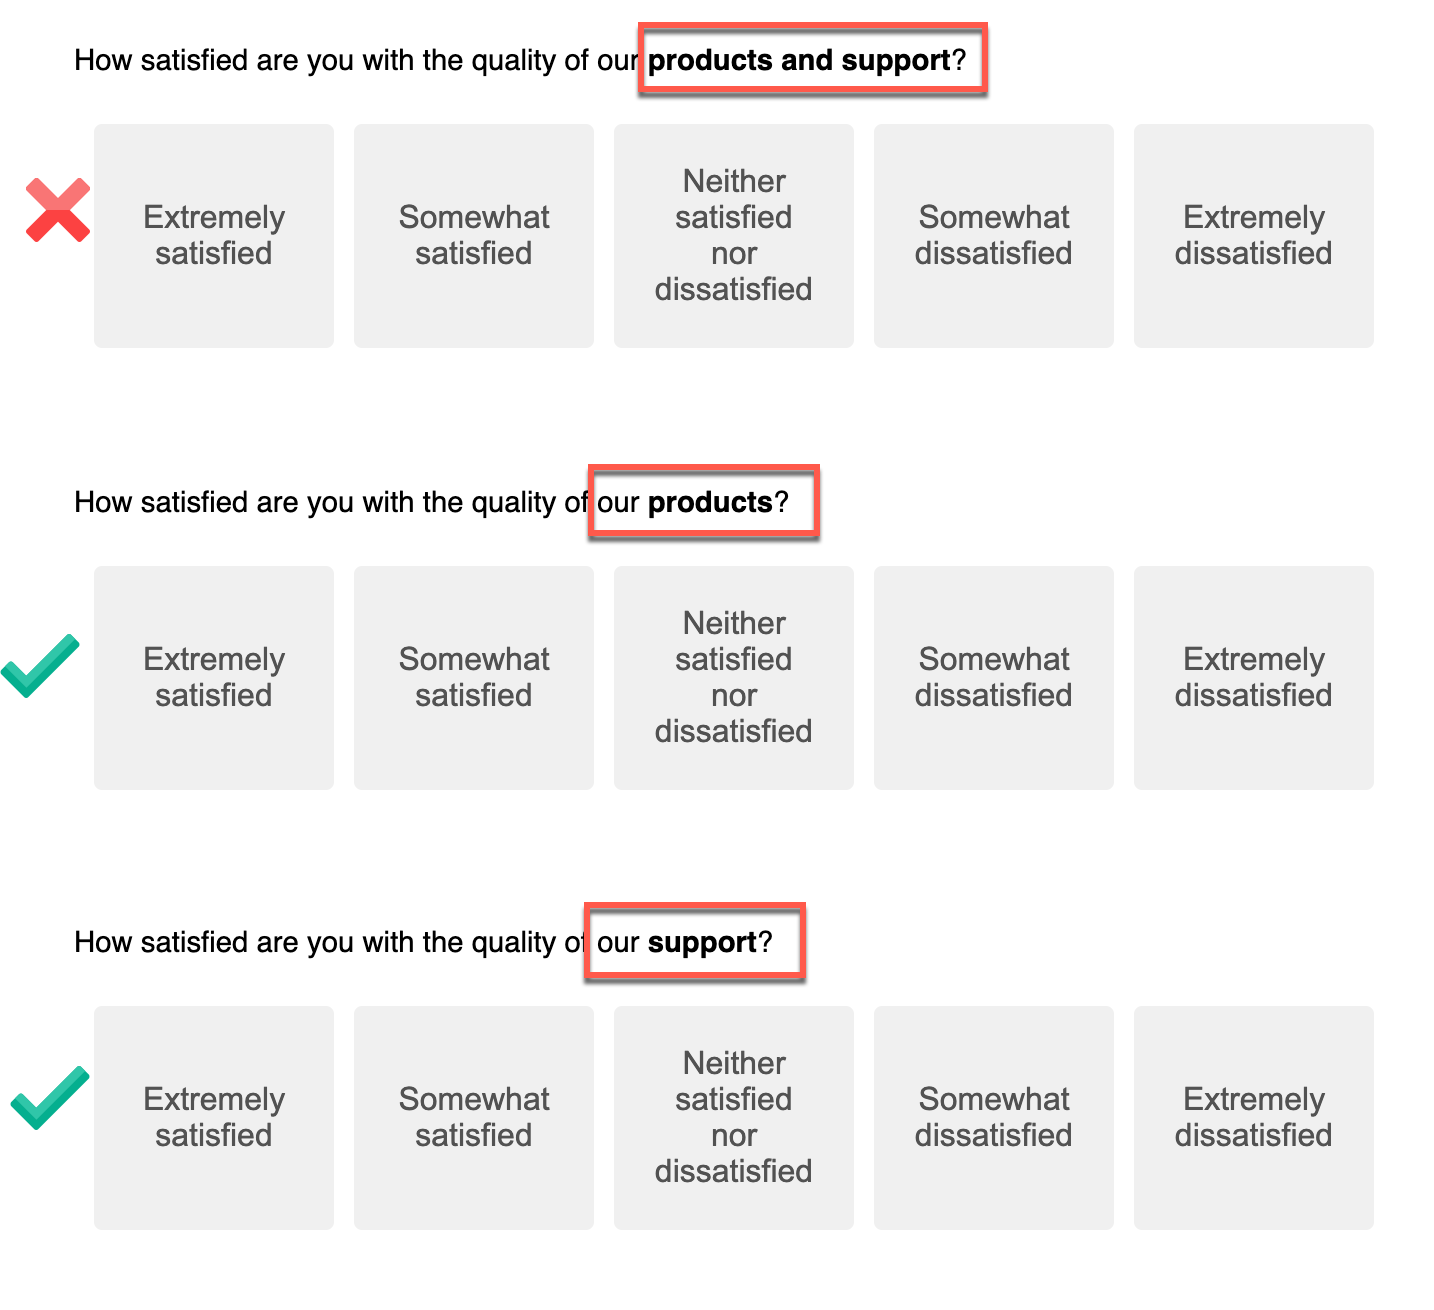Image resolution: width=1434 pixels, height=1310 pixels.
Task: Choose Extremely dissatisfied for products and support
Action: pos(1254,236)
